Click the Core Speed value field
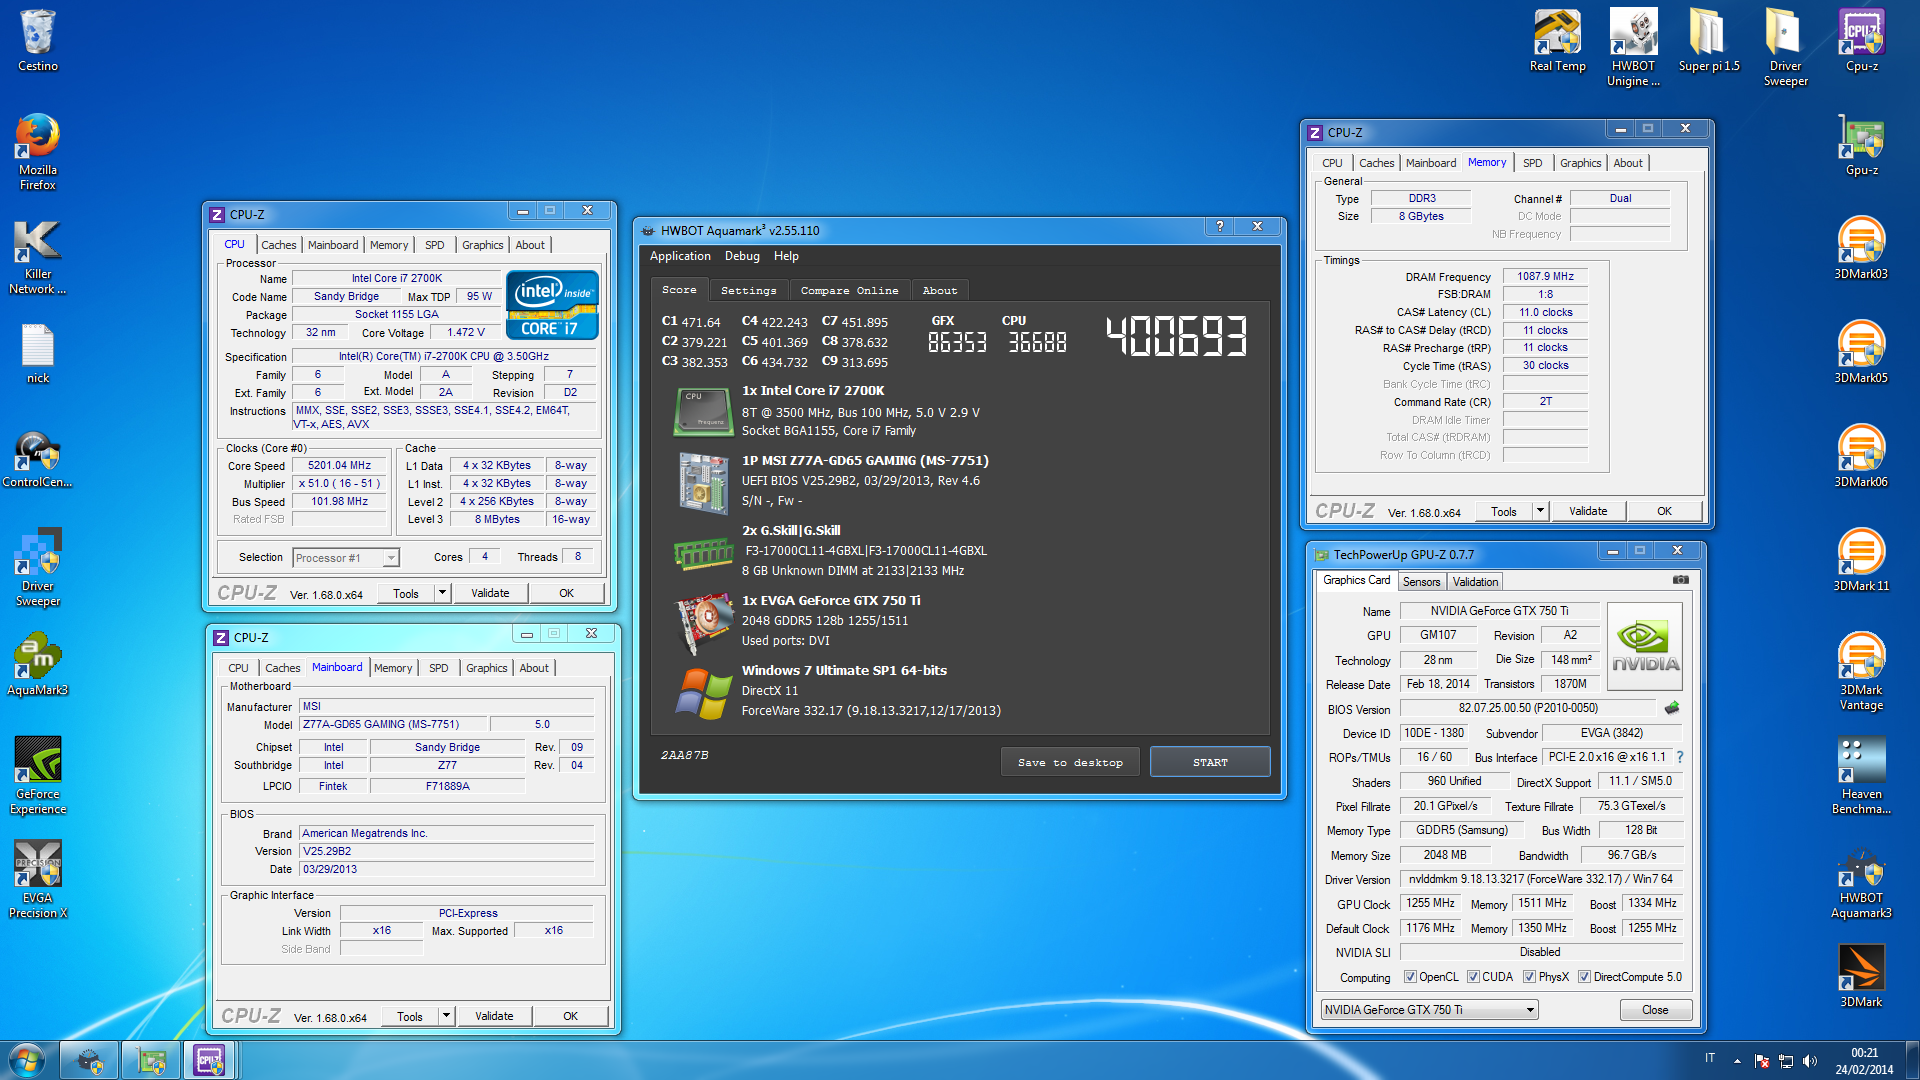 click(x=339, y=466)
